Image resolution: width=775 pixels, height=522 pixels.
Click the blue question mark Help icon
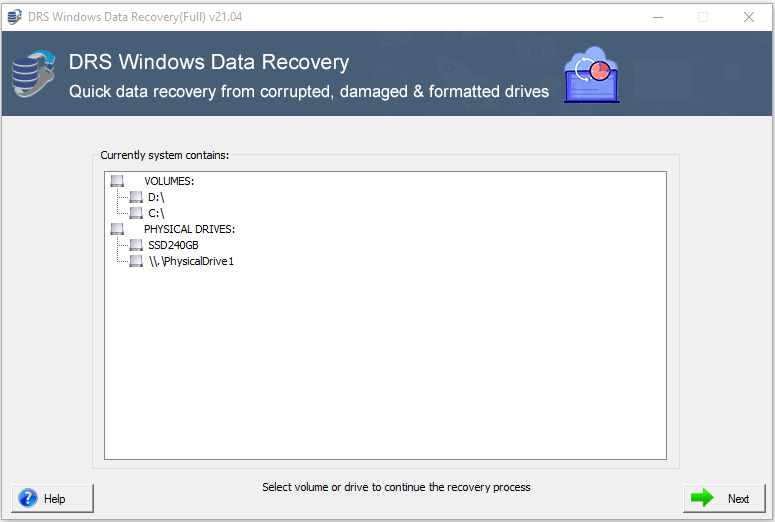[x=28, y=498]
